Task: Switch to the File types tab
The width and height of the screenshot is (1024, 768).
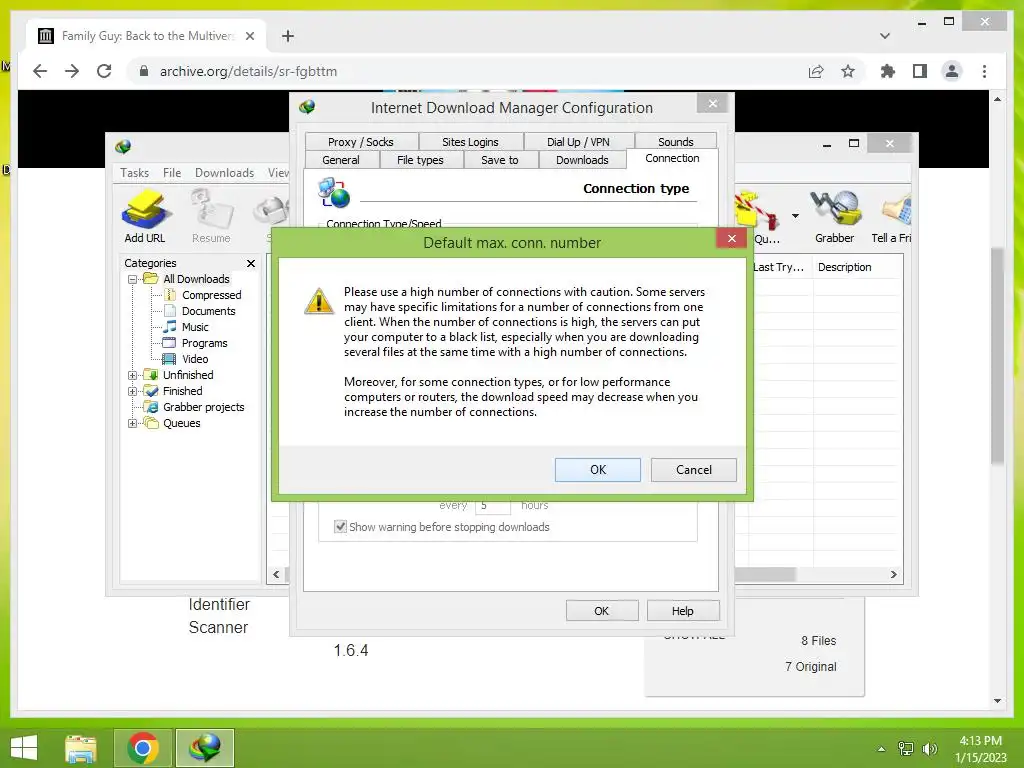Action: click(420, 160)
